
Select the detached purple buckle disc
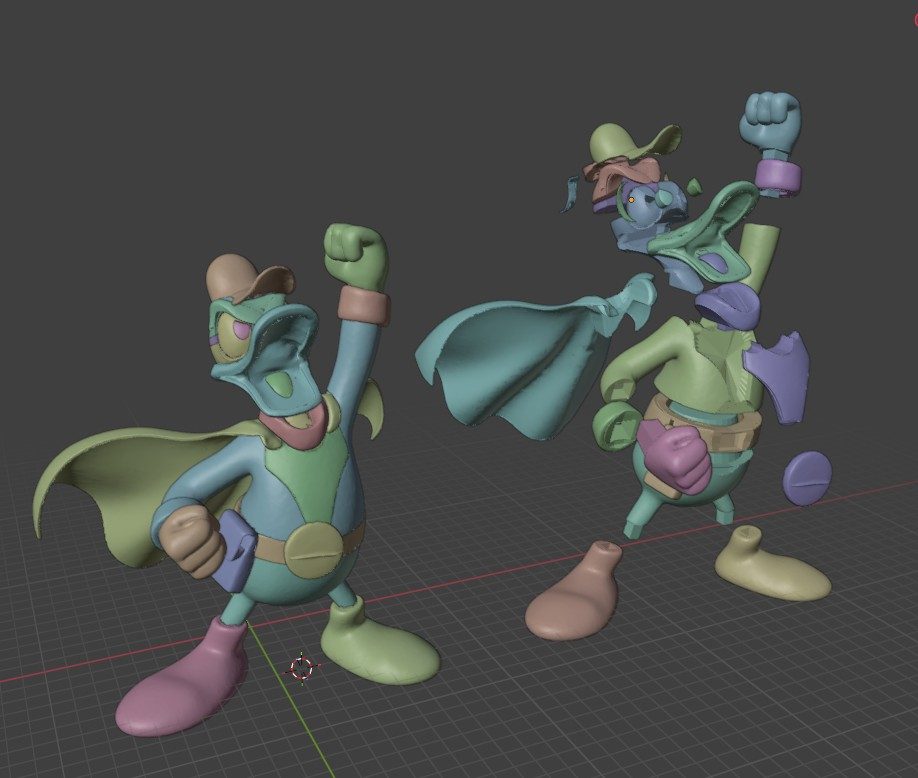tap(809, 478)
